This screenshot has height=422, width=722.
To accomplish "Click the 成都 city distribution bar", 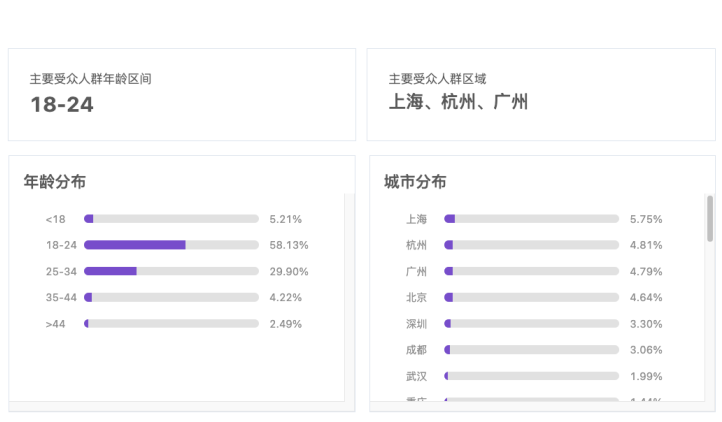I will coord(531,349).
